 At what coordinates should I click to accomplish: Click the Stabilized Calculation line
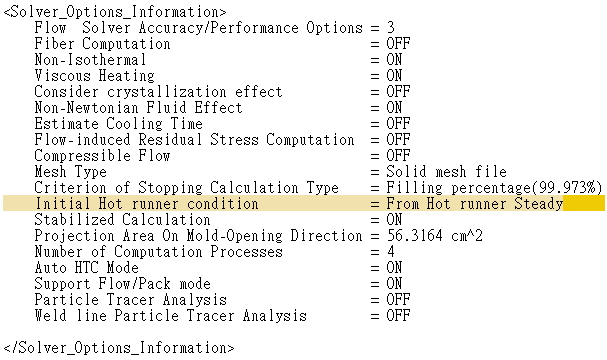tap(218, 219)
